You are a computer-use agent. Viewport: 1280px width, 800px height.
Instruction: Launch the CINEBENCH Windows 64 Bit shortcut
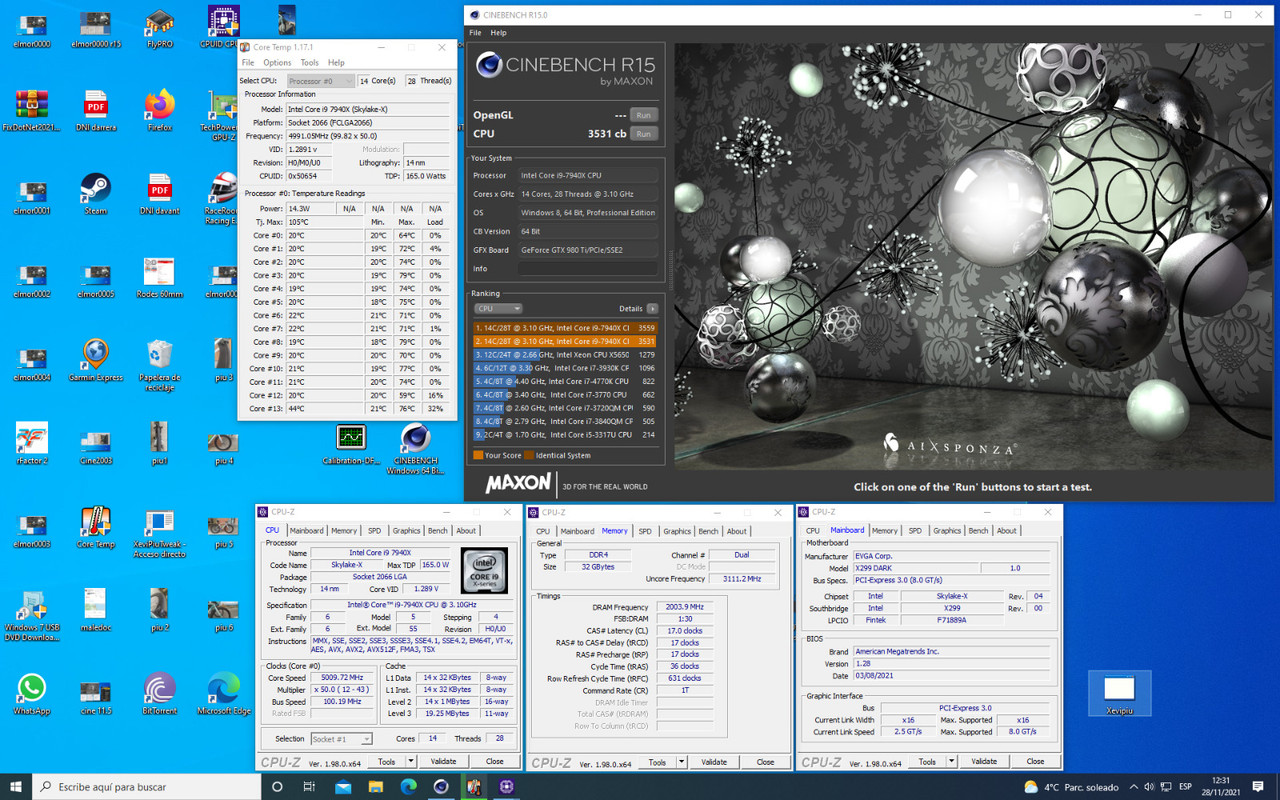[x=415, y=449]
